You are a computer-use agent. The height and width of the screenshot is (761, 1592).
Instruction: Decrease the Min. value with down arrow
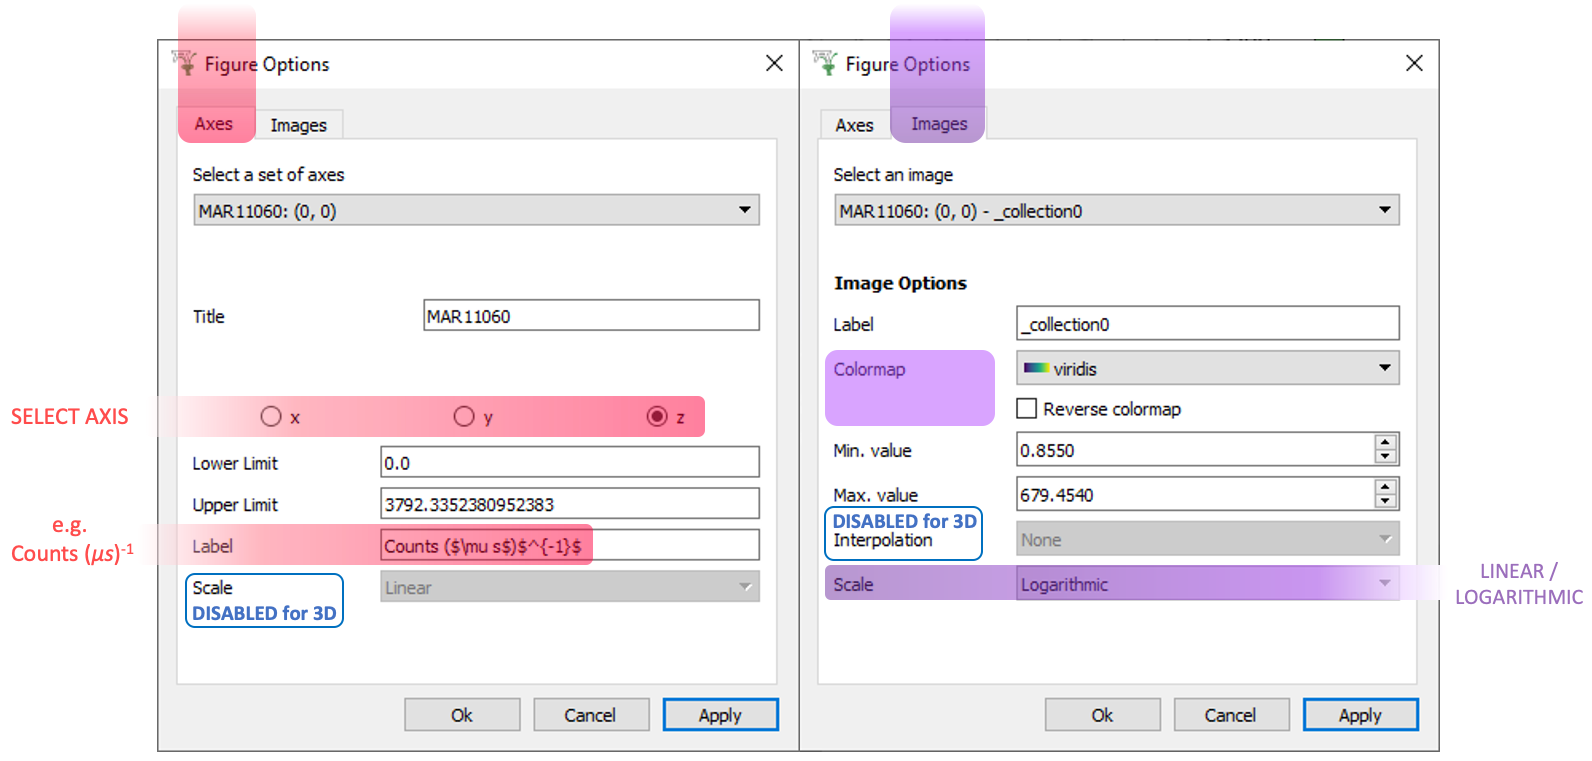click(1385, 457)
